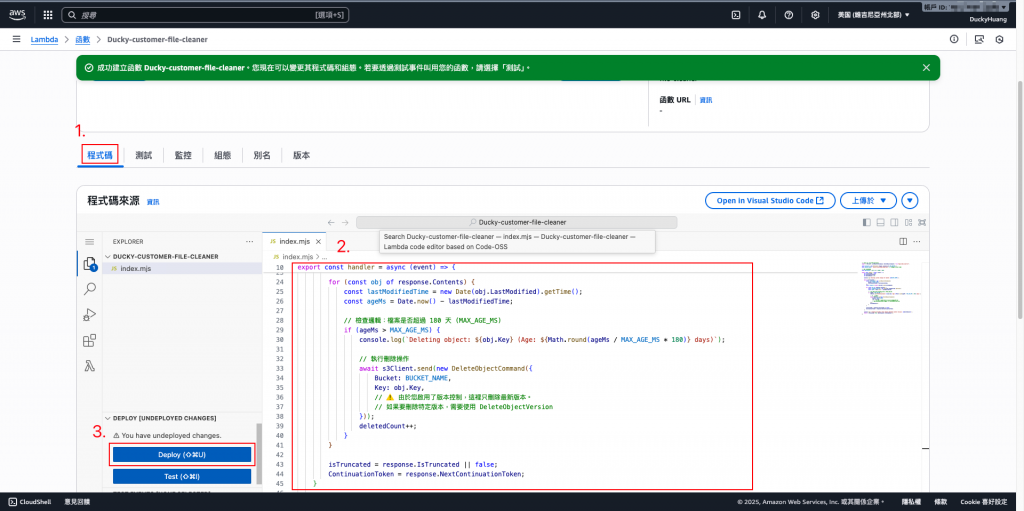This screenshot has width=1024, height=511.
Task: Show the Explorer view in the activity bar
Action: pos(89,264)
